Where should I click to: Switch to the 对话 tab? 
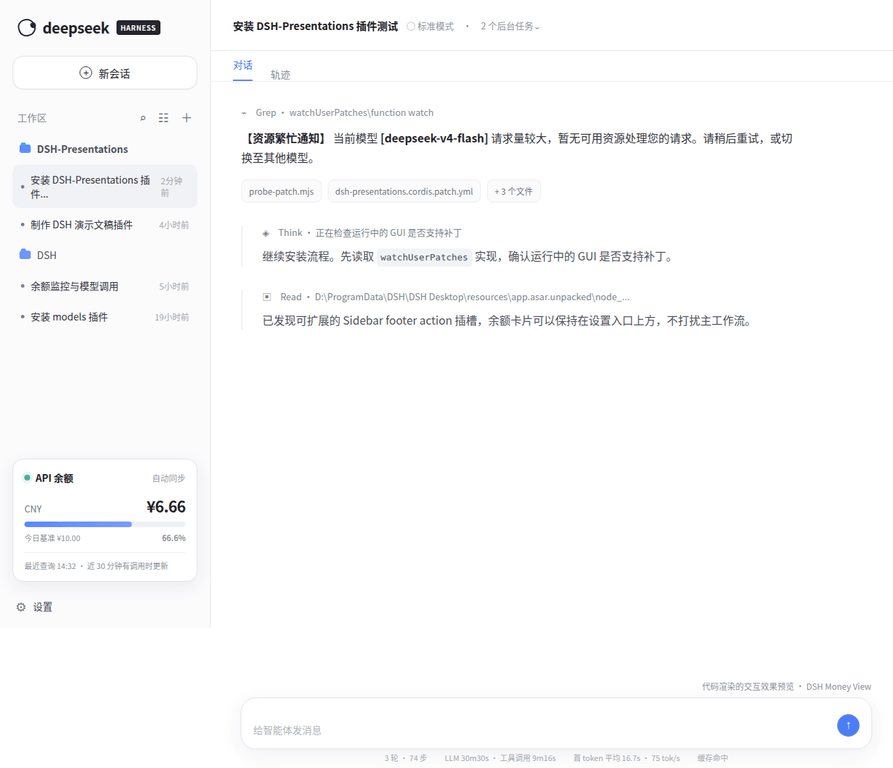243,65
